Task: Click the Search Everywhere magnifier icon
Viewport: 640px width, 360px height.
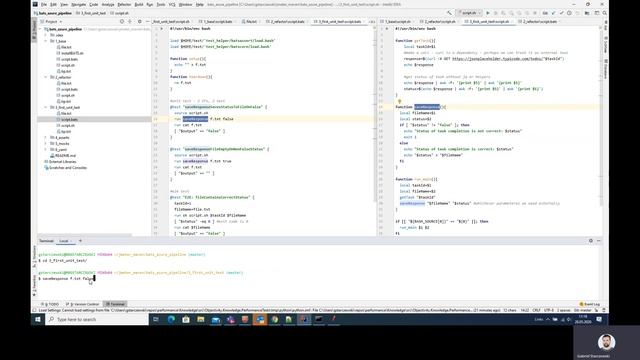Action: click(604, 13)
